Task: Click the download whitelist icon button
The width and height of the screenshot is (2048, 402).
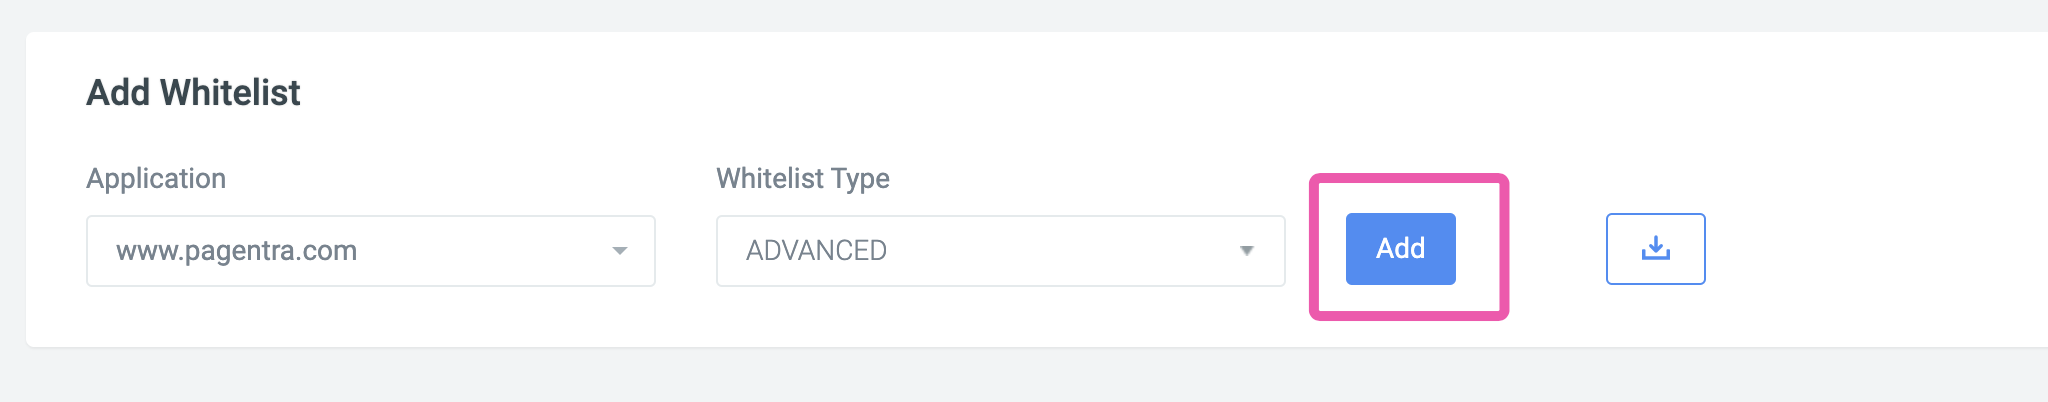Action: click(x=1655, y=249)
